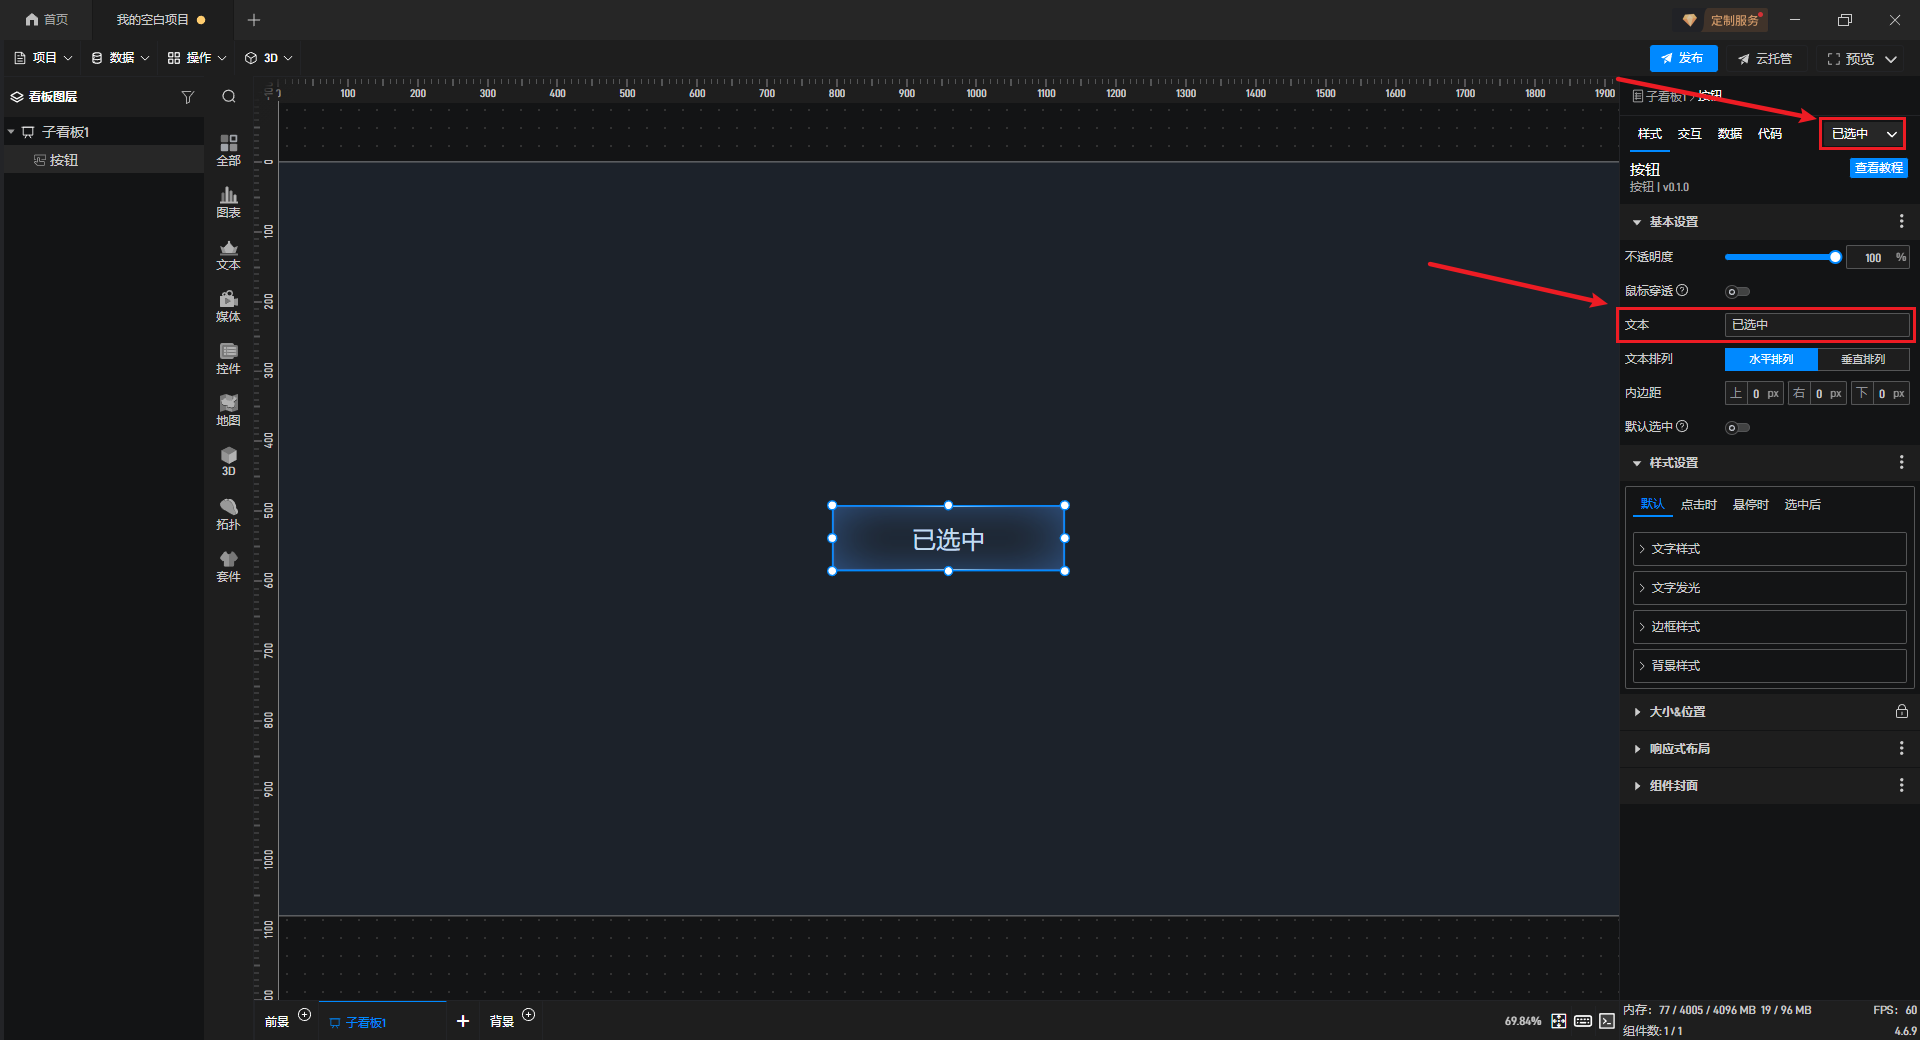1920x1040 pixels.
Task: Click the 不透明度 opacity slider handle
Action: pyautogui.click(x=1835, y=258)
